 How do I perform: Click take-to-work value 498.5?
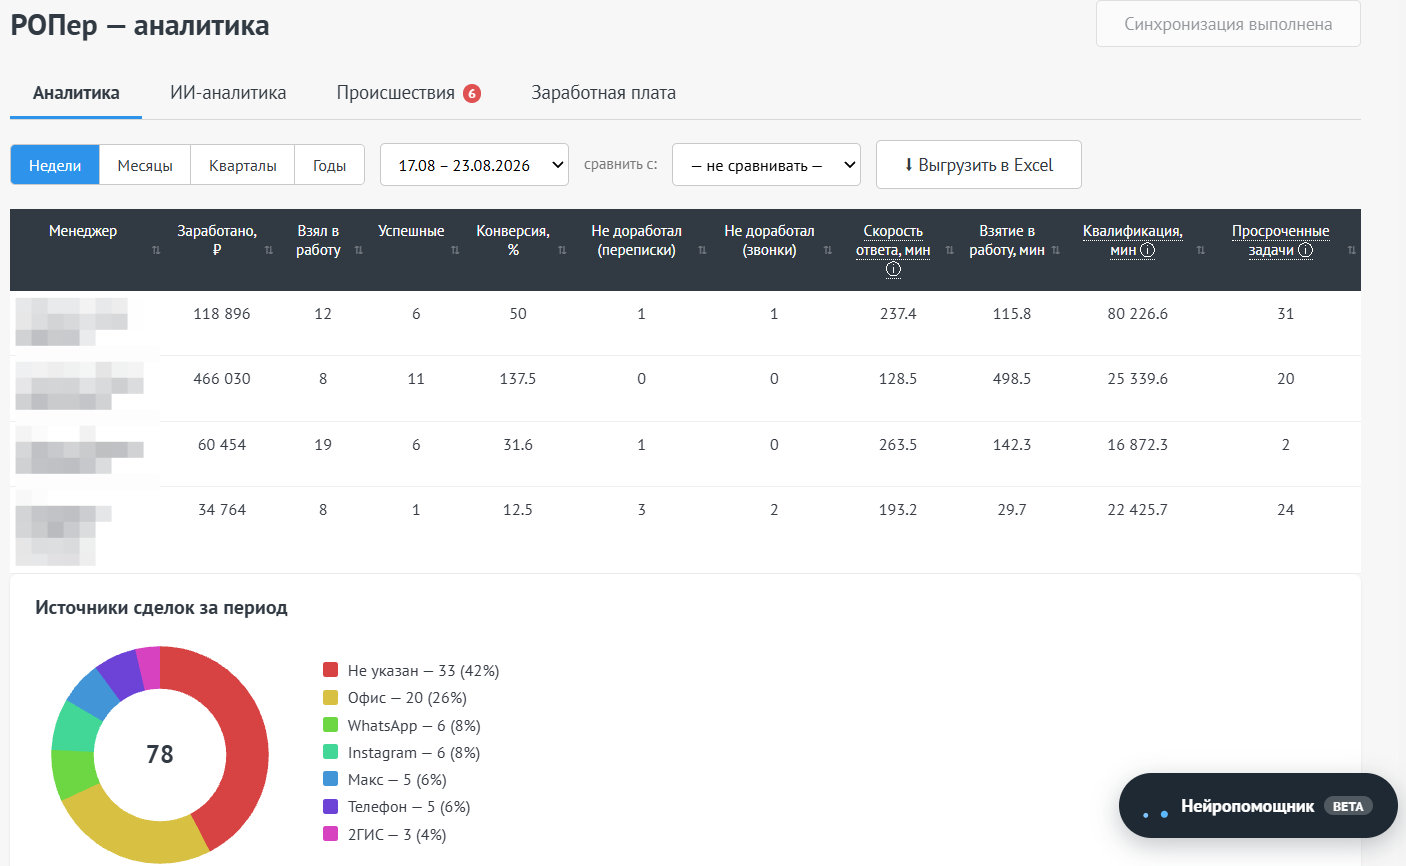pos(1012,379)
